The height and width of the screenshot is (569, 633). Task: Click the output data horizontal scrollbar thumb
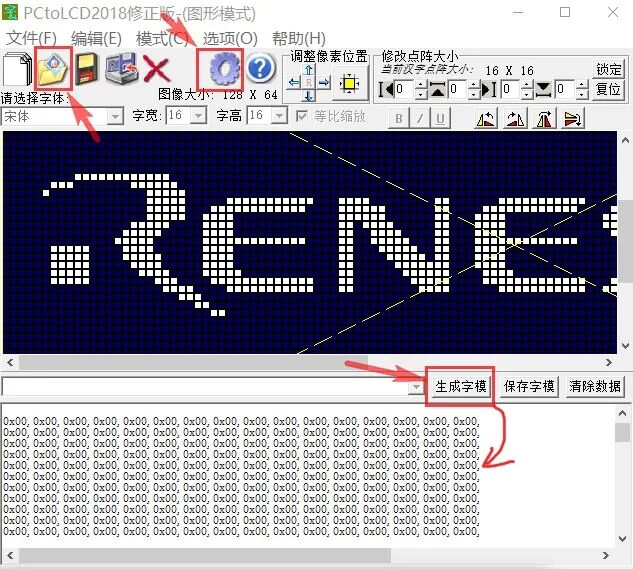point(205,556)
